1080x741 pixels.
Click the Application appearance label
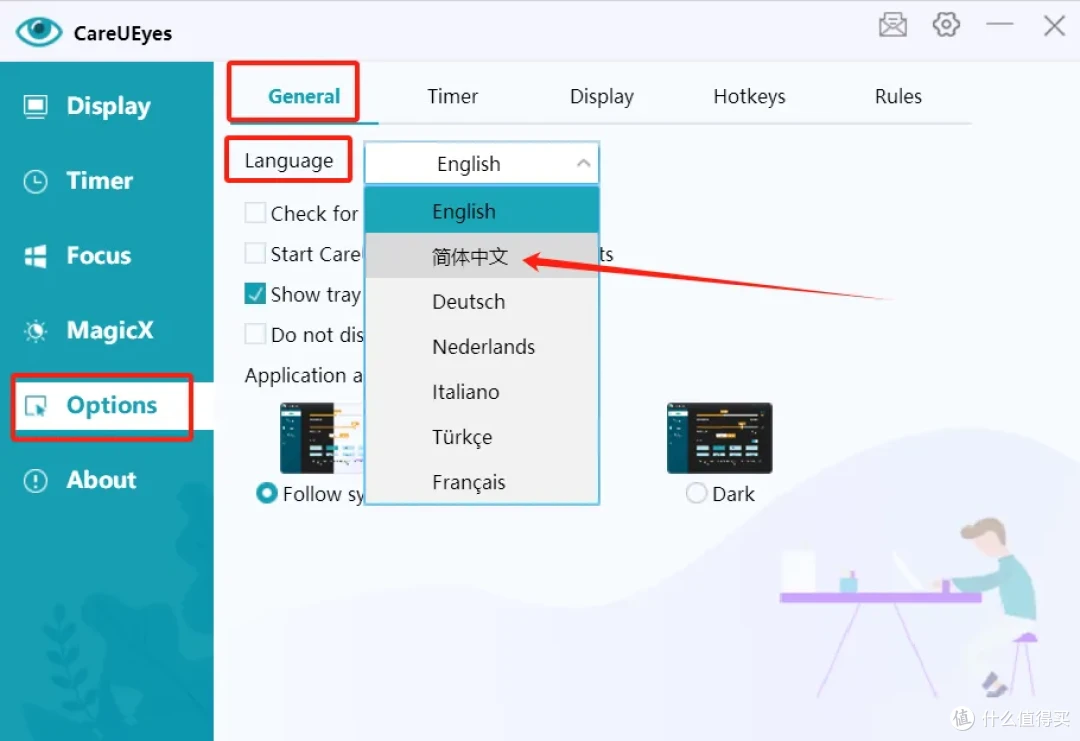tap(304, 375)
